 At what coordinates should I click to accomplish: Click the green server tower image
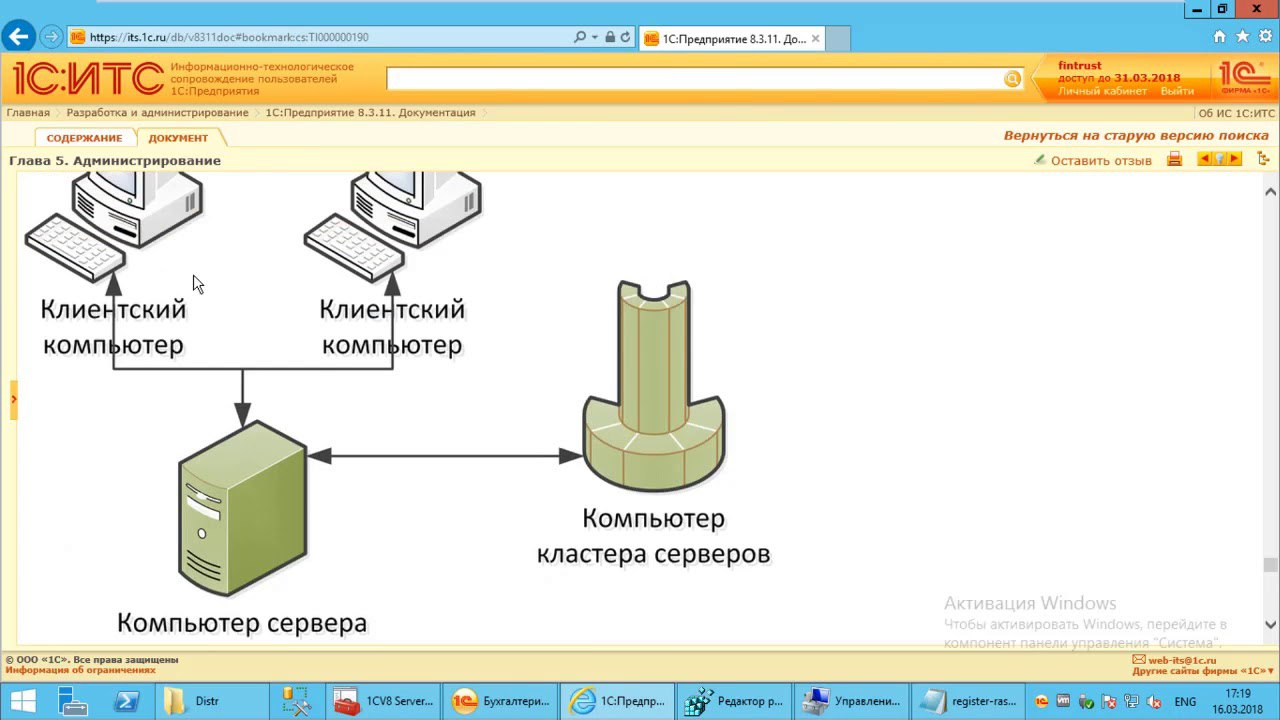(x=242, y=508)
